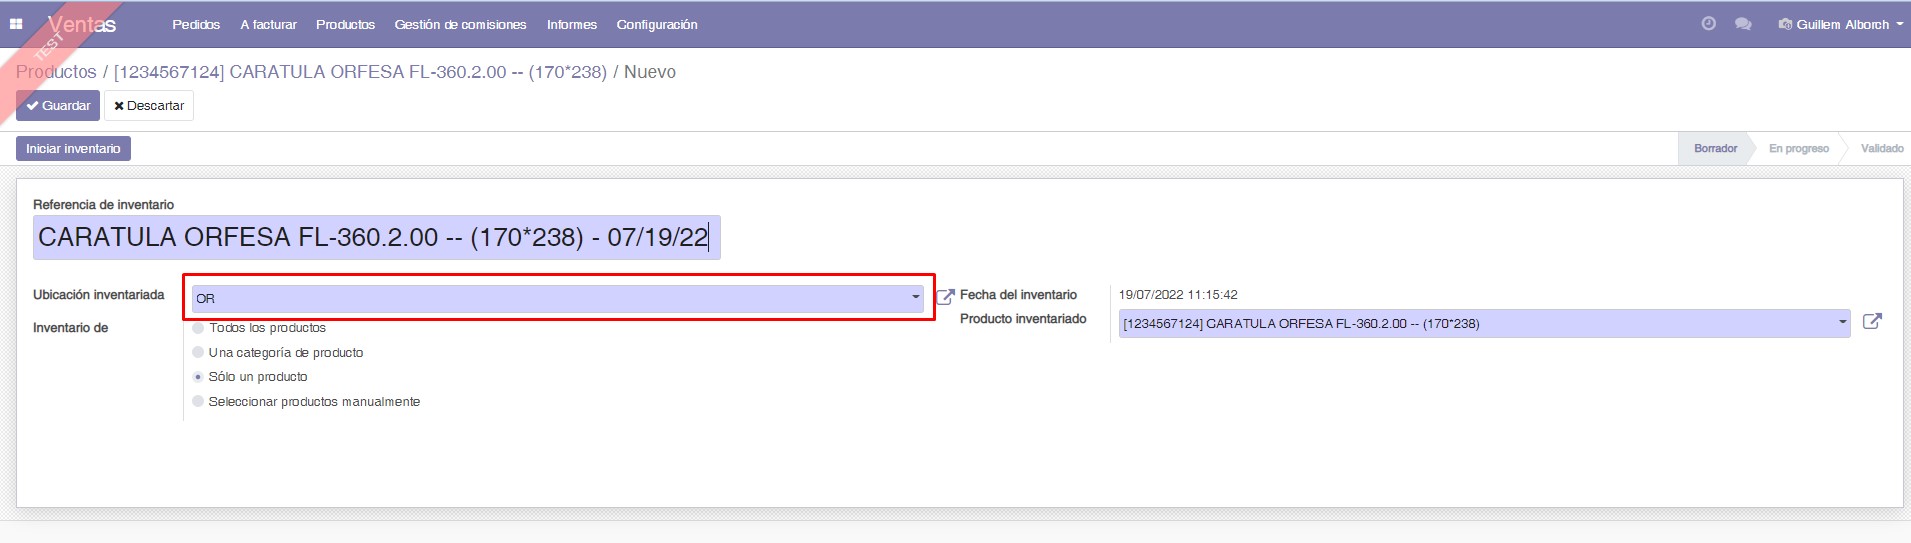Click the Guardar button
Image resolution: width=1911 pixels, height=543 pixels.
58,106
